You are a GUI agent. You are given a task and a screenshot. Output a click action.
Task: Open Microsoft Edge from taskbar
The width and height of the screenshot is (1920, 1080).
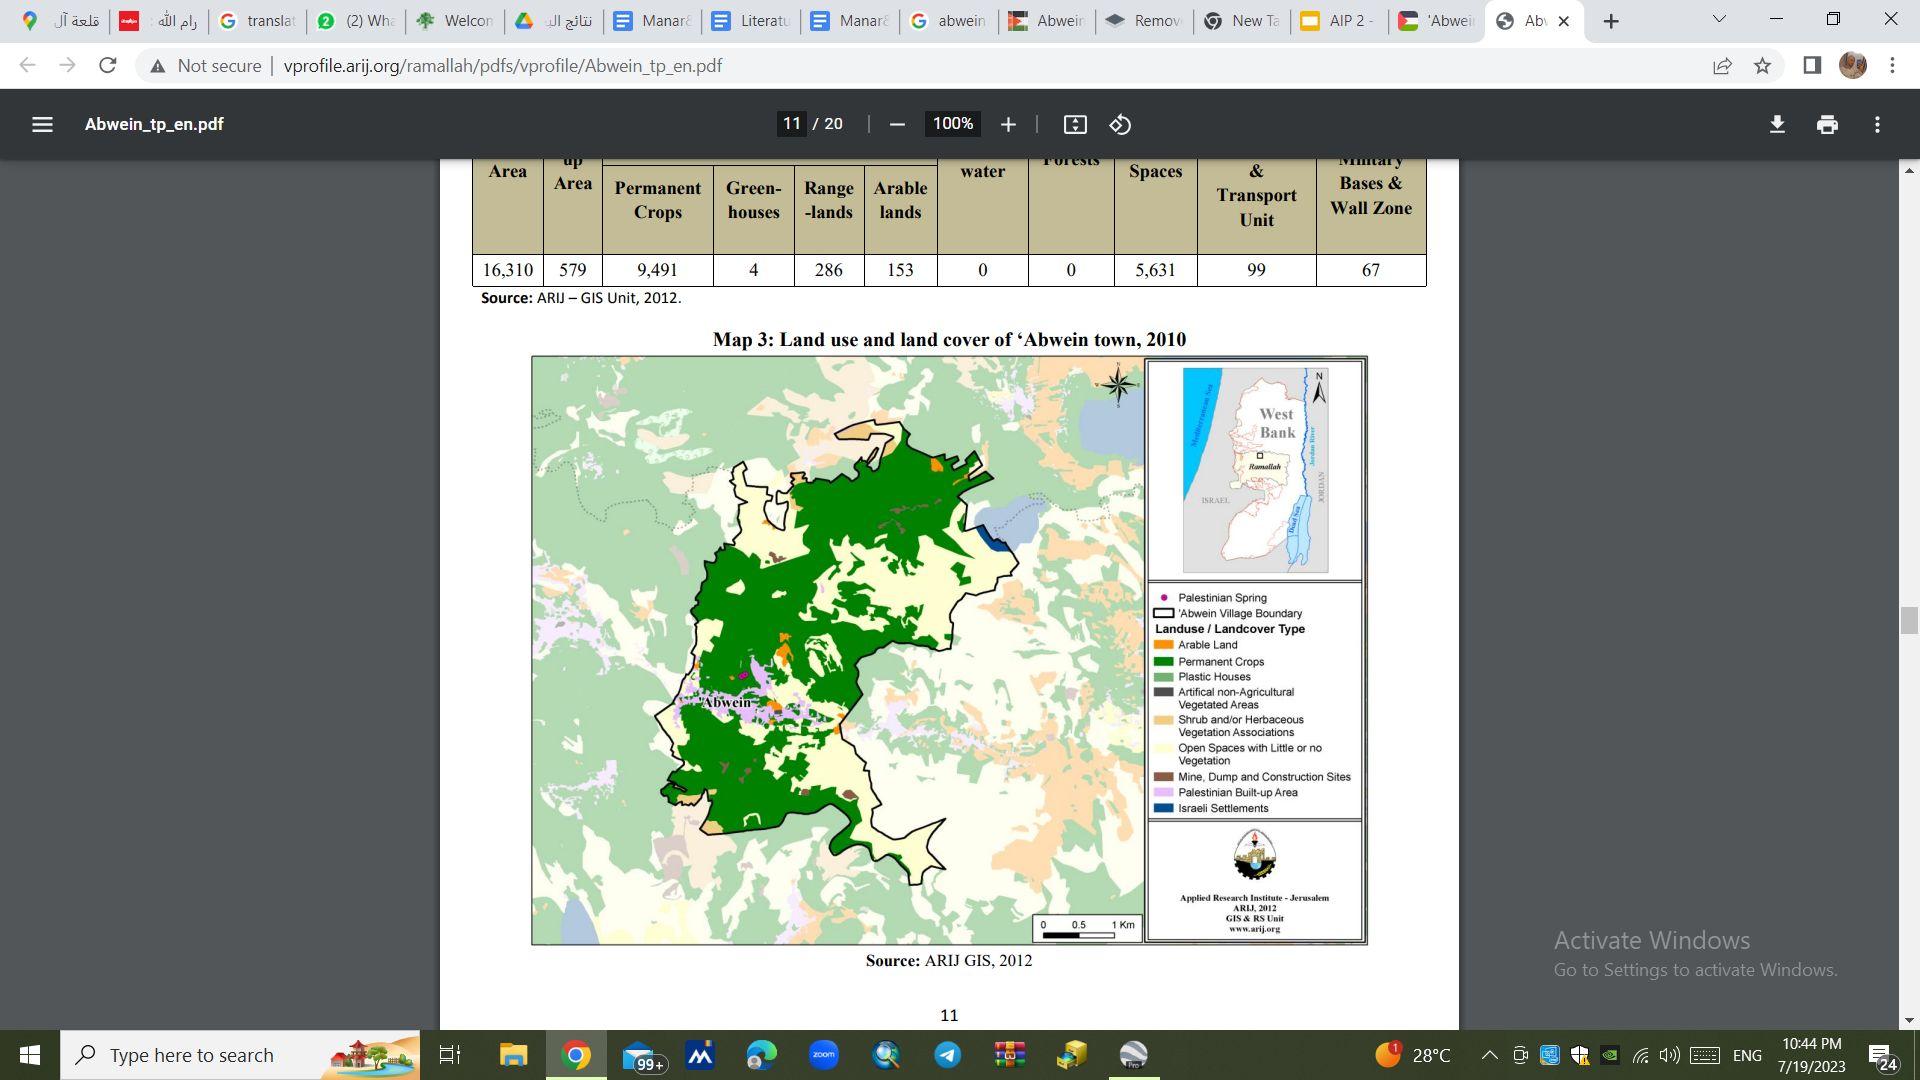pos(762,1055)
